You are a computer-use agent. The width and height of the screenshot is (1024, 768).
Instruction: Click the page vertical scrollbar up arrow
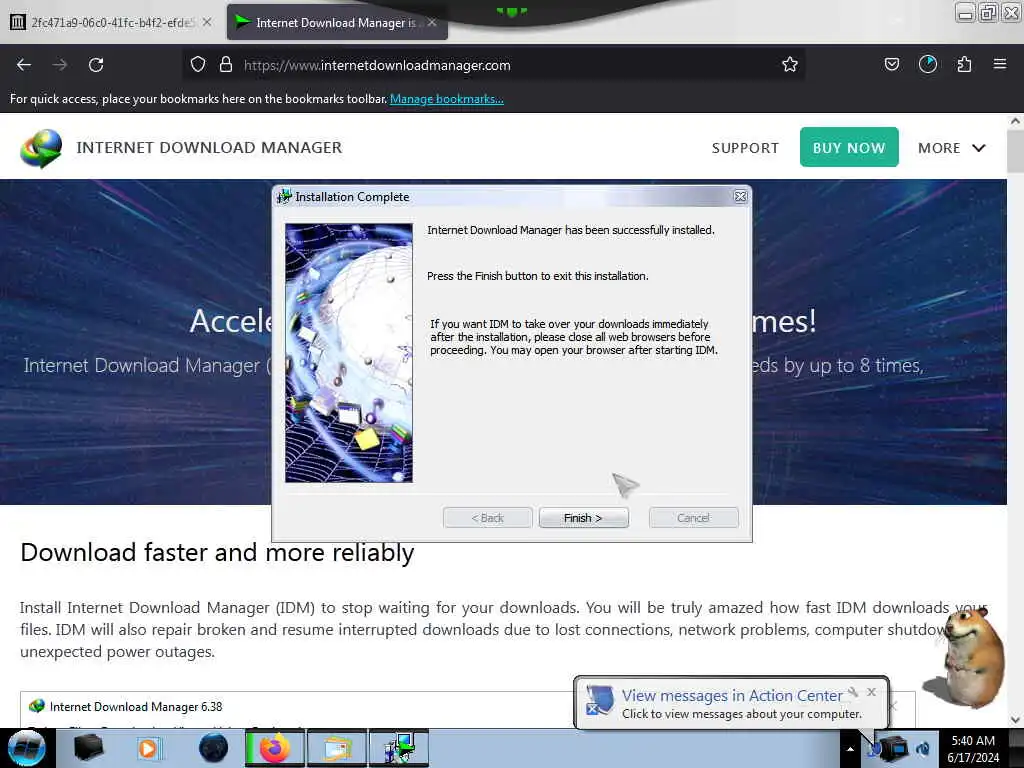(x=1015, y=121)
